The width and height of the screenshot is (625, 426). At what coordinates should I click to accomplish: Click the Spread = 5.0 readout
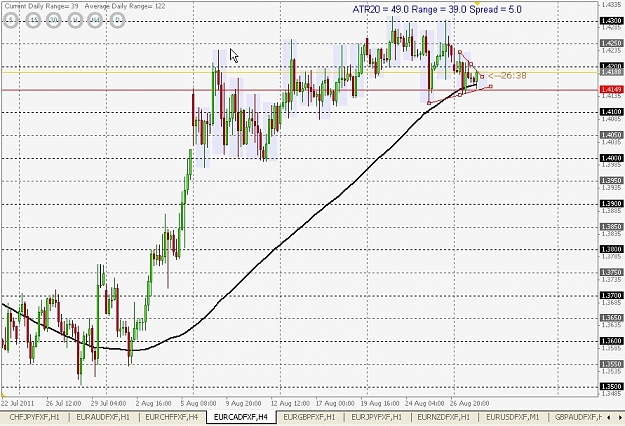495,10
